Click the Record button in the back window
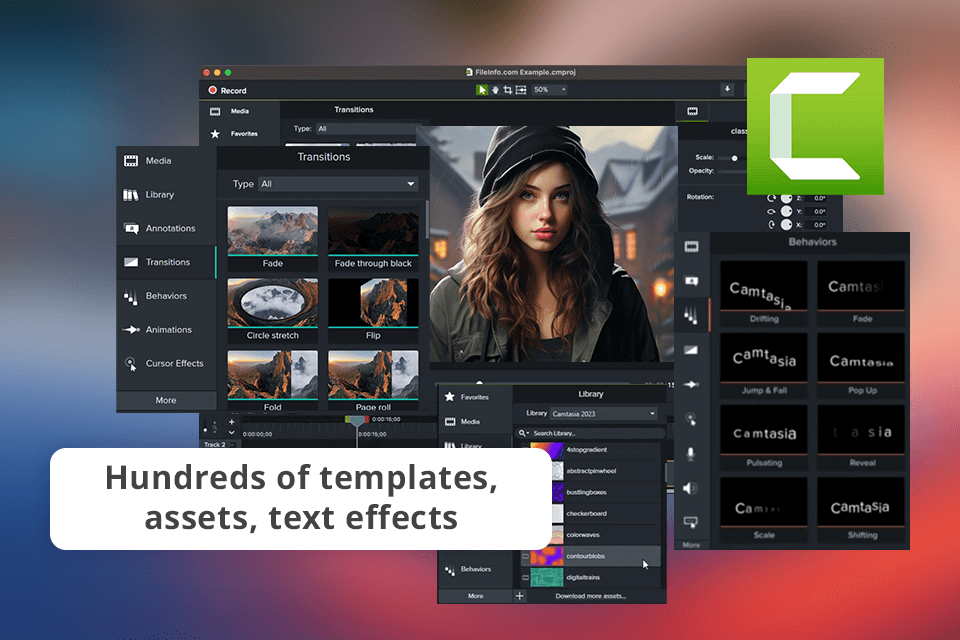Viewport: 960px width, 640px height. click(x=227, y=91)
